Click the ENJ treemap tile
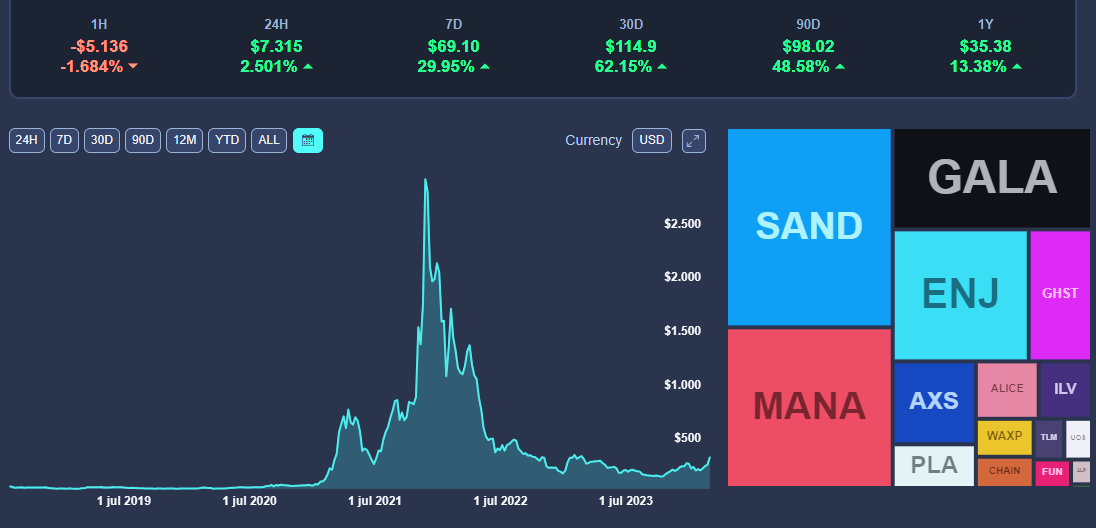 coord(960,295)
